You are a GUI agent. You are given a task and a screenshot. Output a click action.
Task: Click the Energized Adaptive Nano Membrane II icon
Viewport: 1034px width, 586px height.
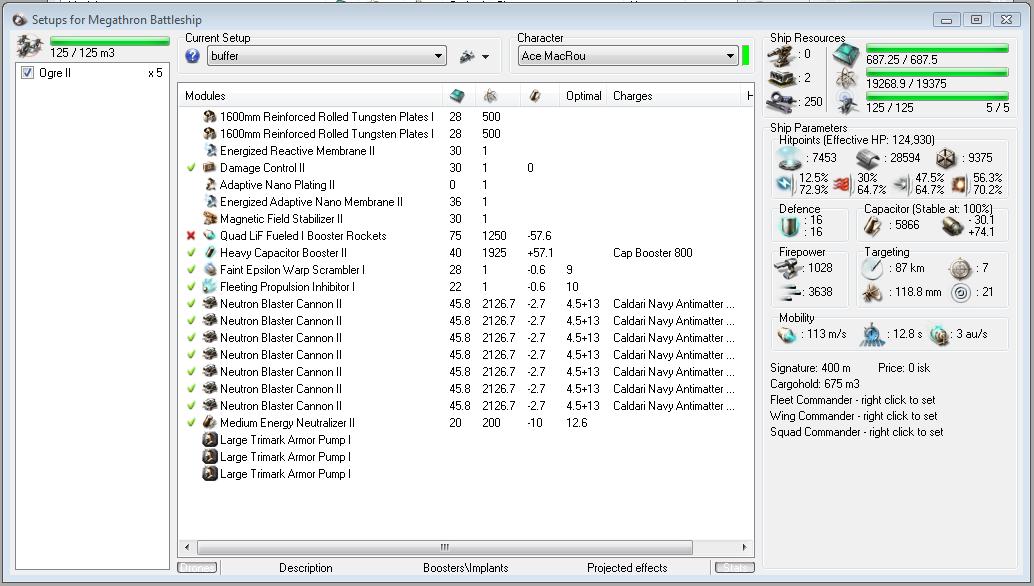pyautogui.click(x=210, y=202)
